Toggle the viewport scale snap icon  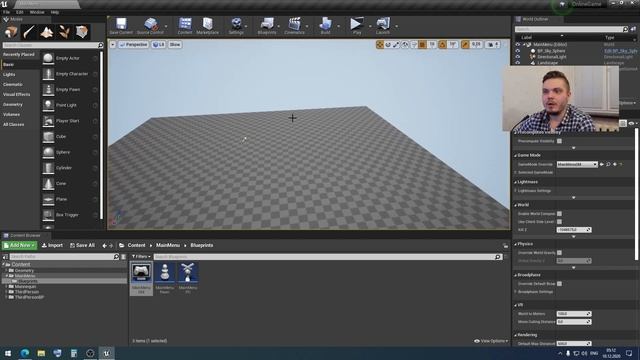click(x=465, y=44)
